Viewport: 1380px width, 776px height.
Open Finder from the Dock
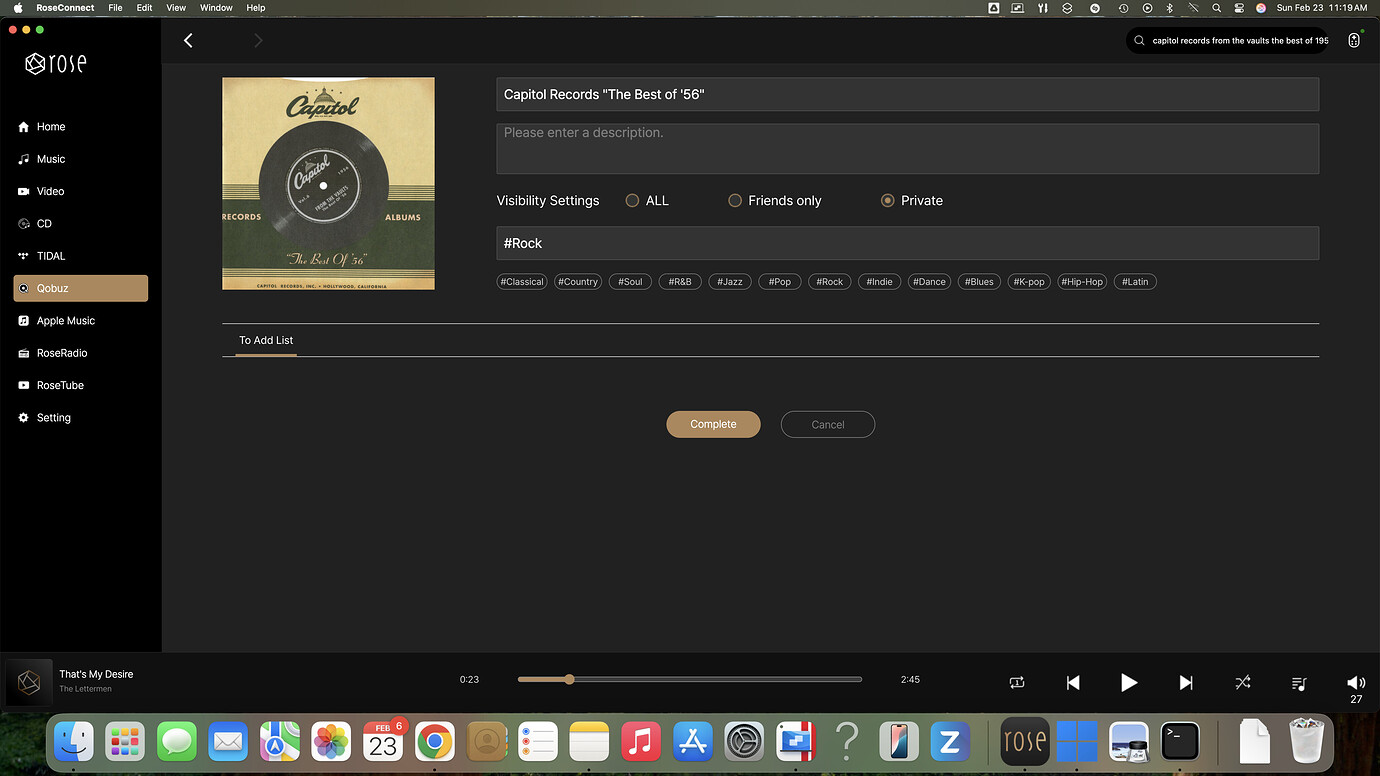pos(73,742)
